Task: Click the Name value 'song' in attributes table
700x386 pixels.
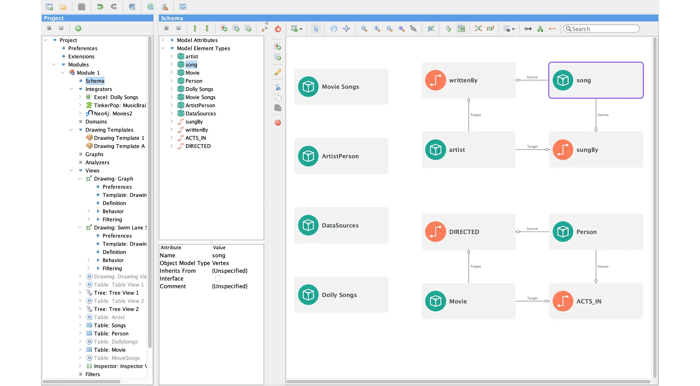Action: coord(218,255)
